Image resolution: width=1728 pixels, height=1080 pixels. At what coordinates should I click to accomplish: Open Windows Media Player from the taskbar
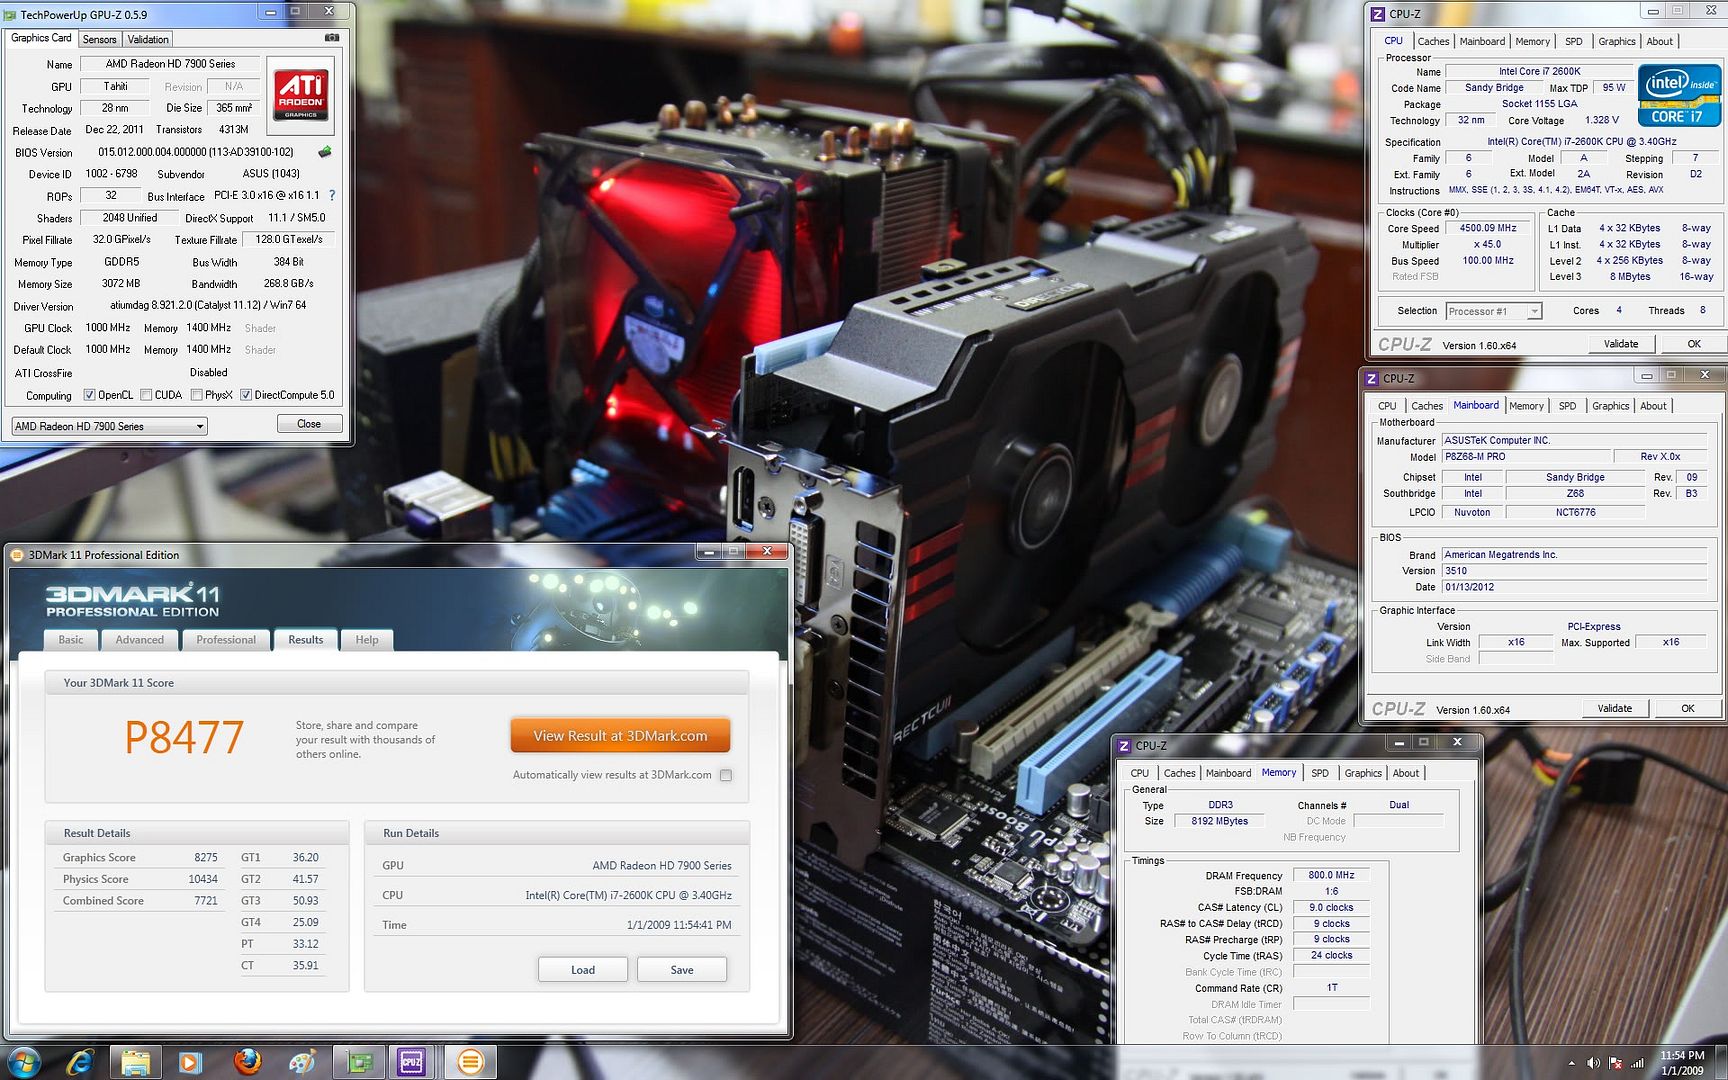(190, 1062)
